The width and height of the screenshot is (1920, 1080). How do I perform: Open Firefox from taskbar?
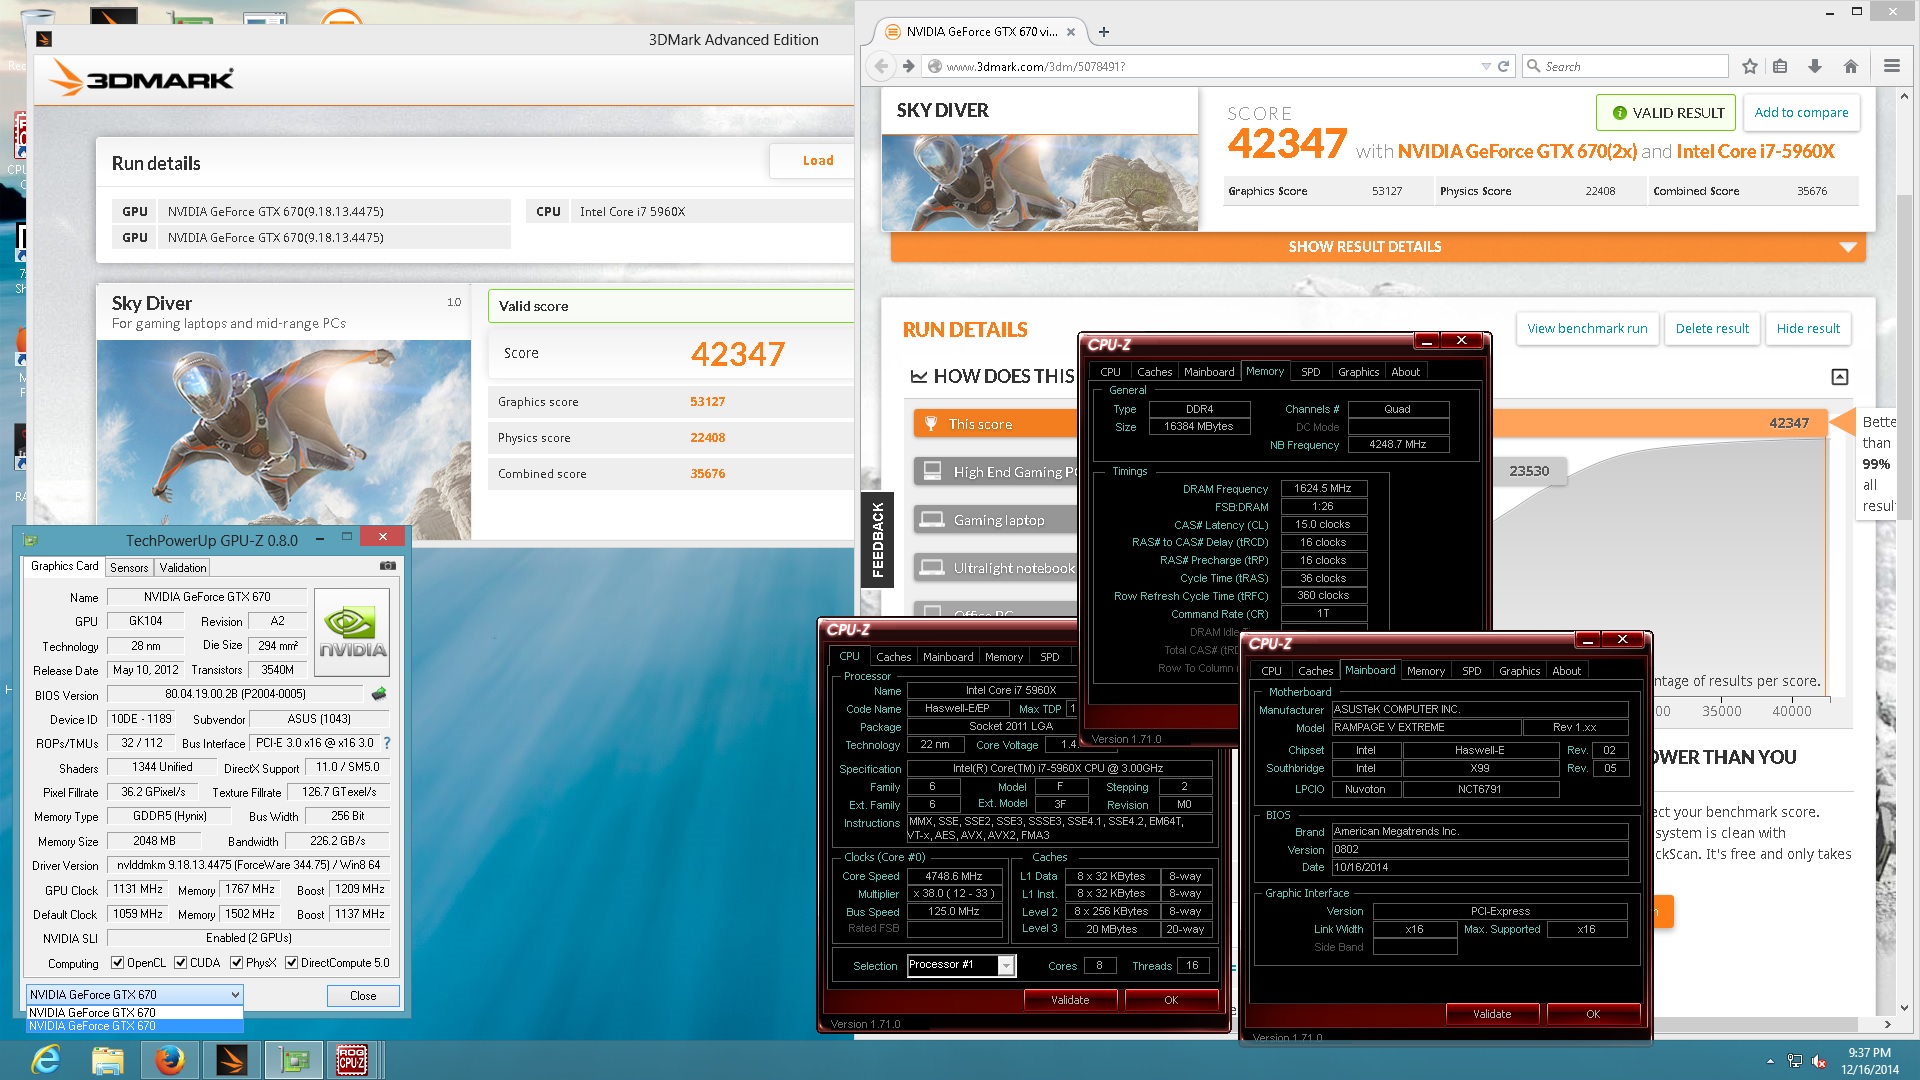[169, 1059]
